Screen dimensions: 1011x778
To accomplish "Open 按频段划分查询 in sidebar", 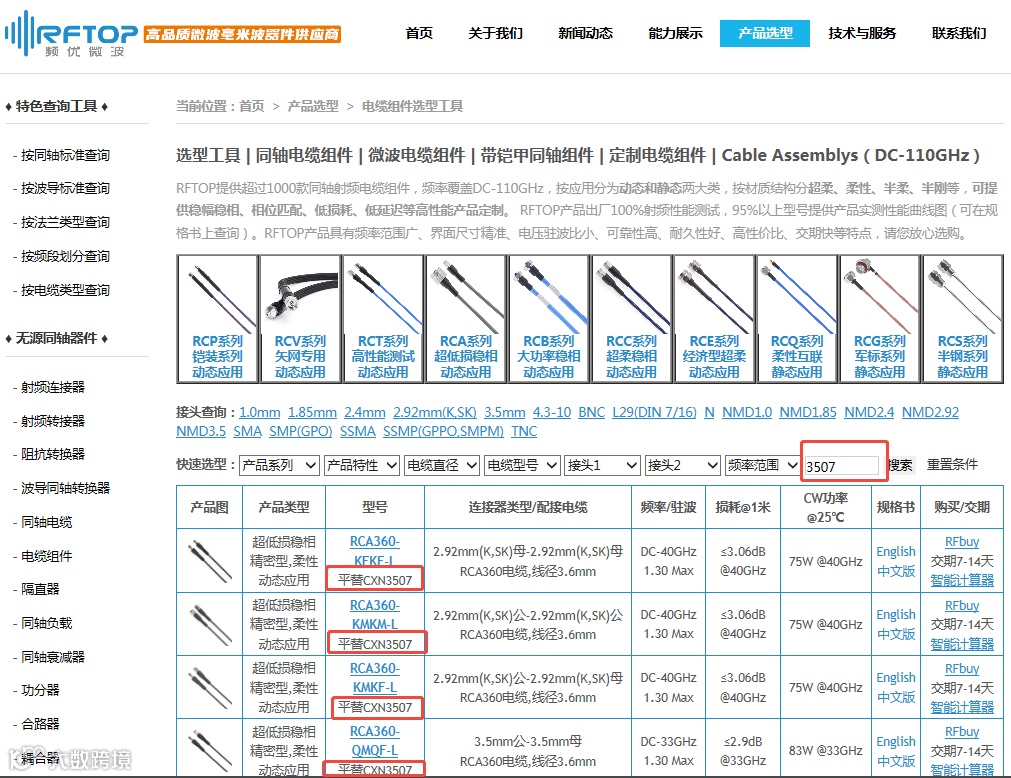I will (65, 257).
